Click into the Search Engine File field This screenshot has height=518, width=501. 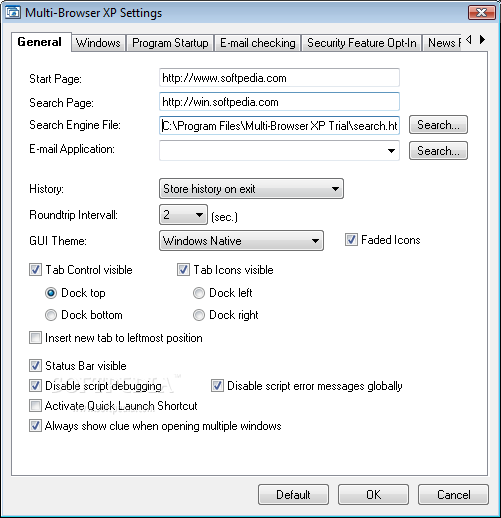click(x=279, y=125)
